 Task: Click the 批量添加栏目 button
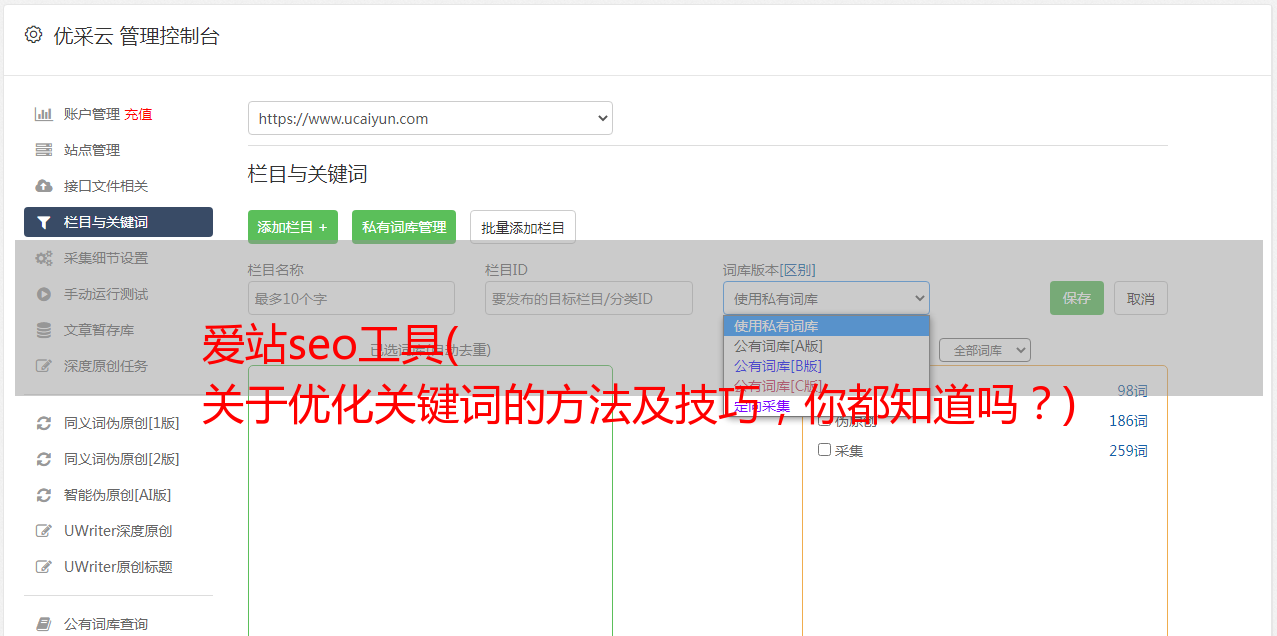[x=523, y=227]
